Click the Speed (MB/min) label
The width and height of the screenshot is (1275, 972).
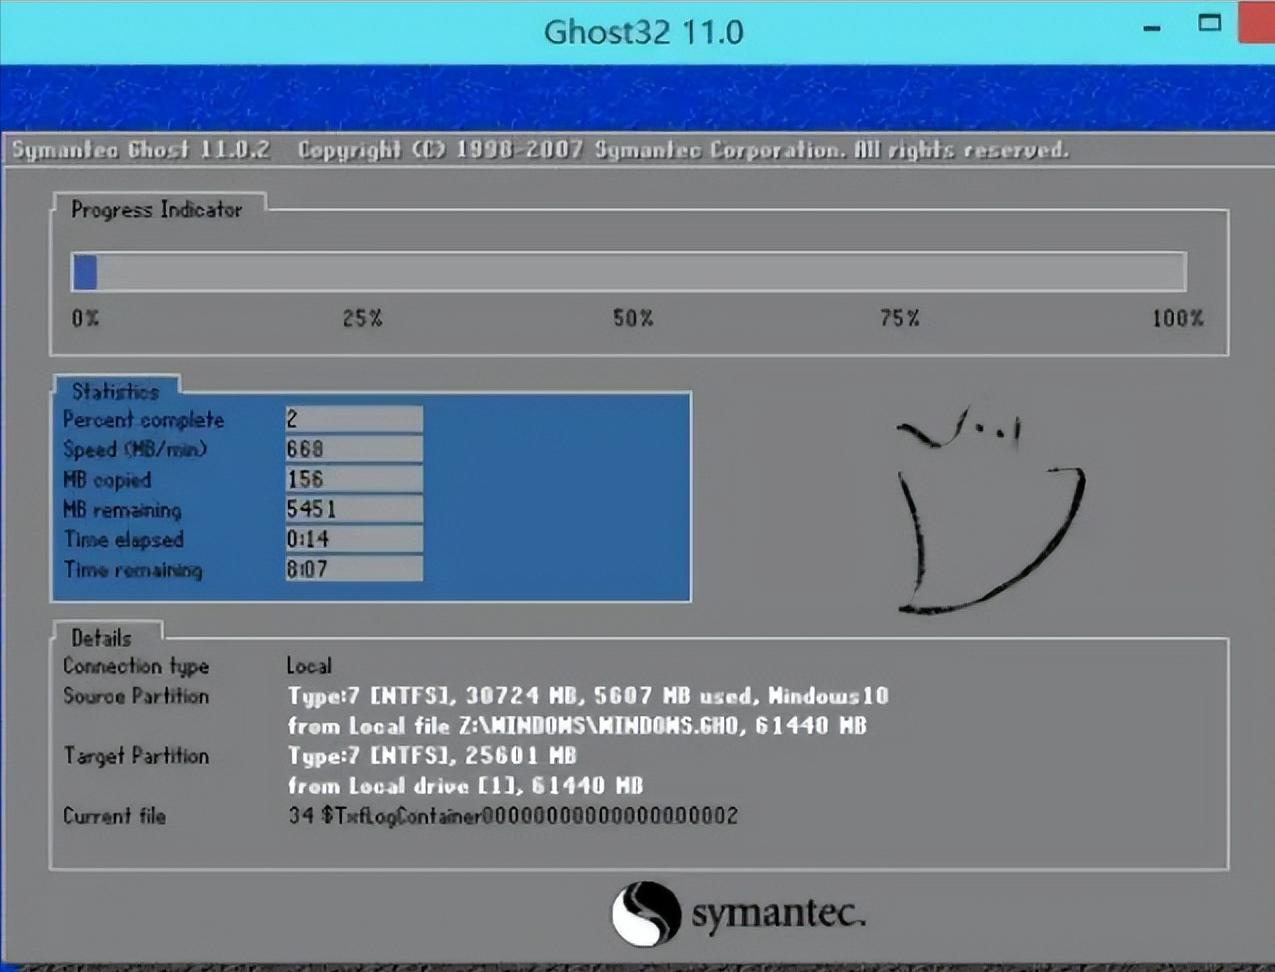(x=135, y=449)
